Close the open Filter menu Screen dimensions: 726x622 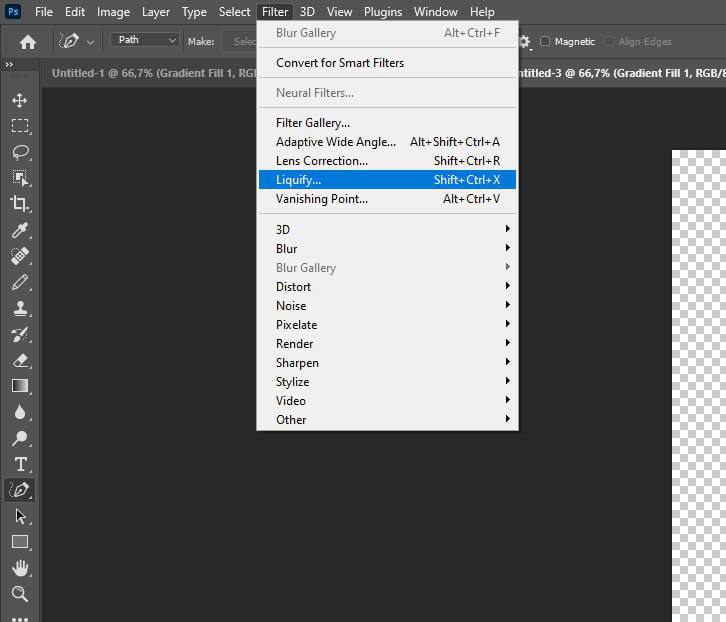275,12
